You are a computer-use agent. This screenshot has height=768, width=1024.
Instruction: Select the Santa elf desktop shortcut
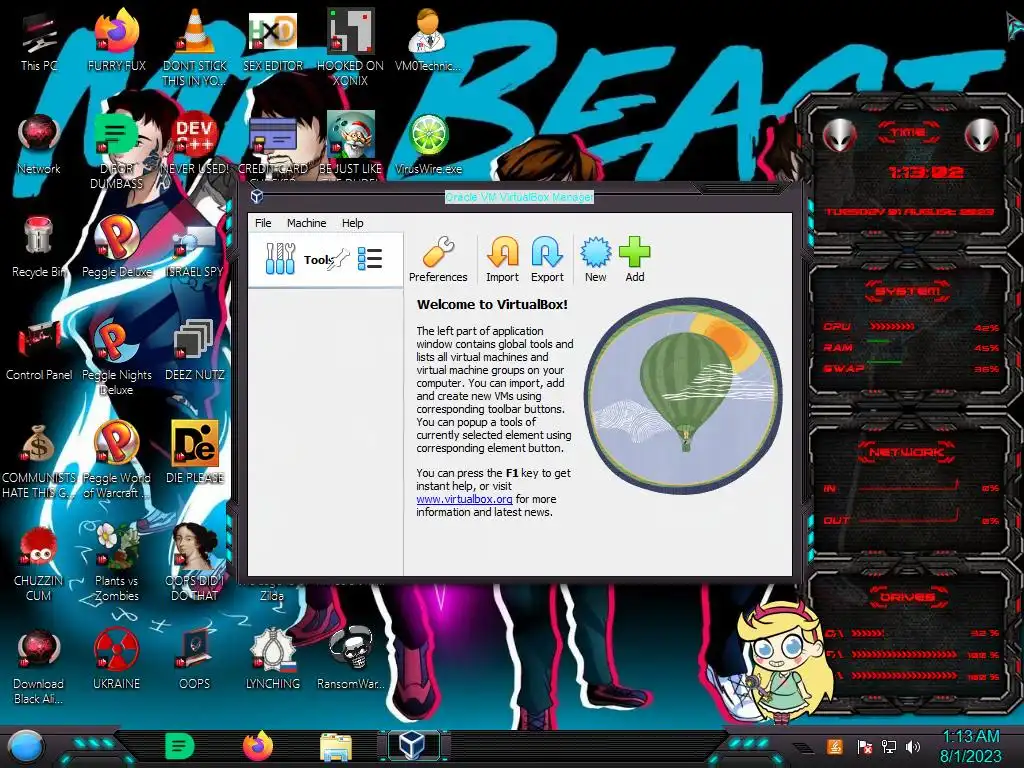coord(351,147)
